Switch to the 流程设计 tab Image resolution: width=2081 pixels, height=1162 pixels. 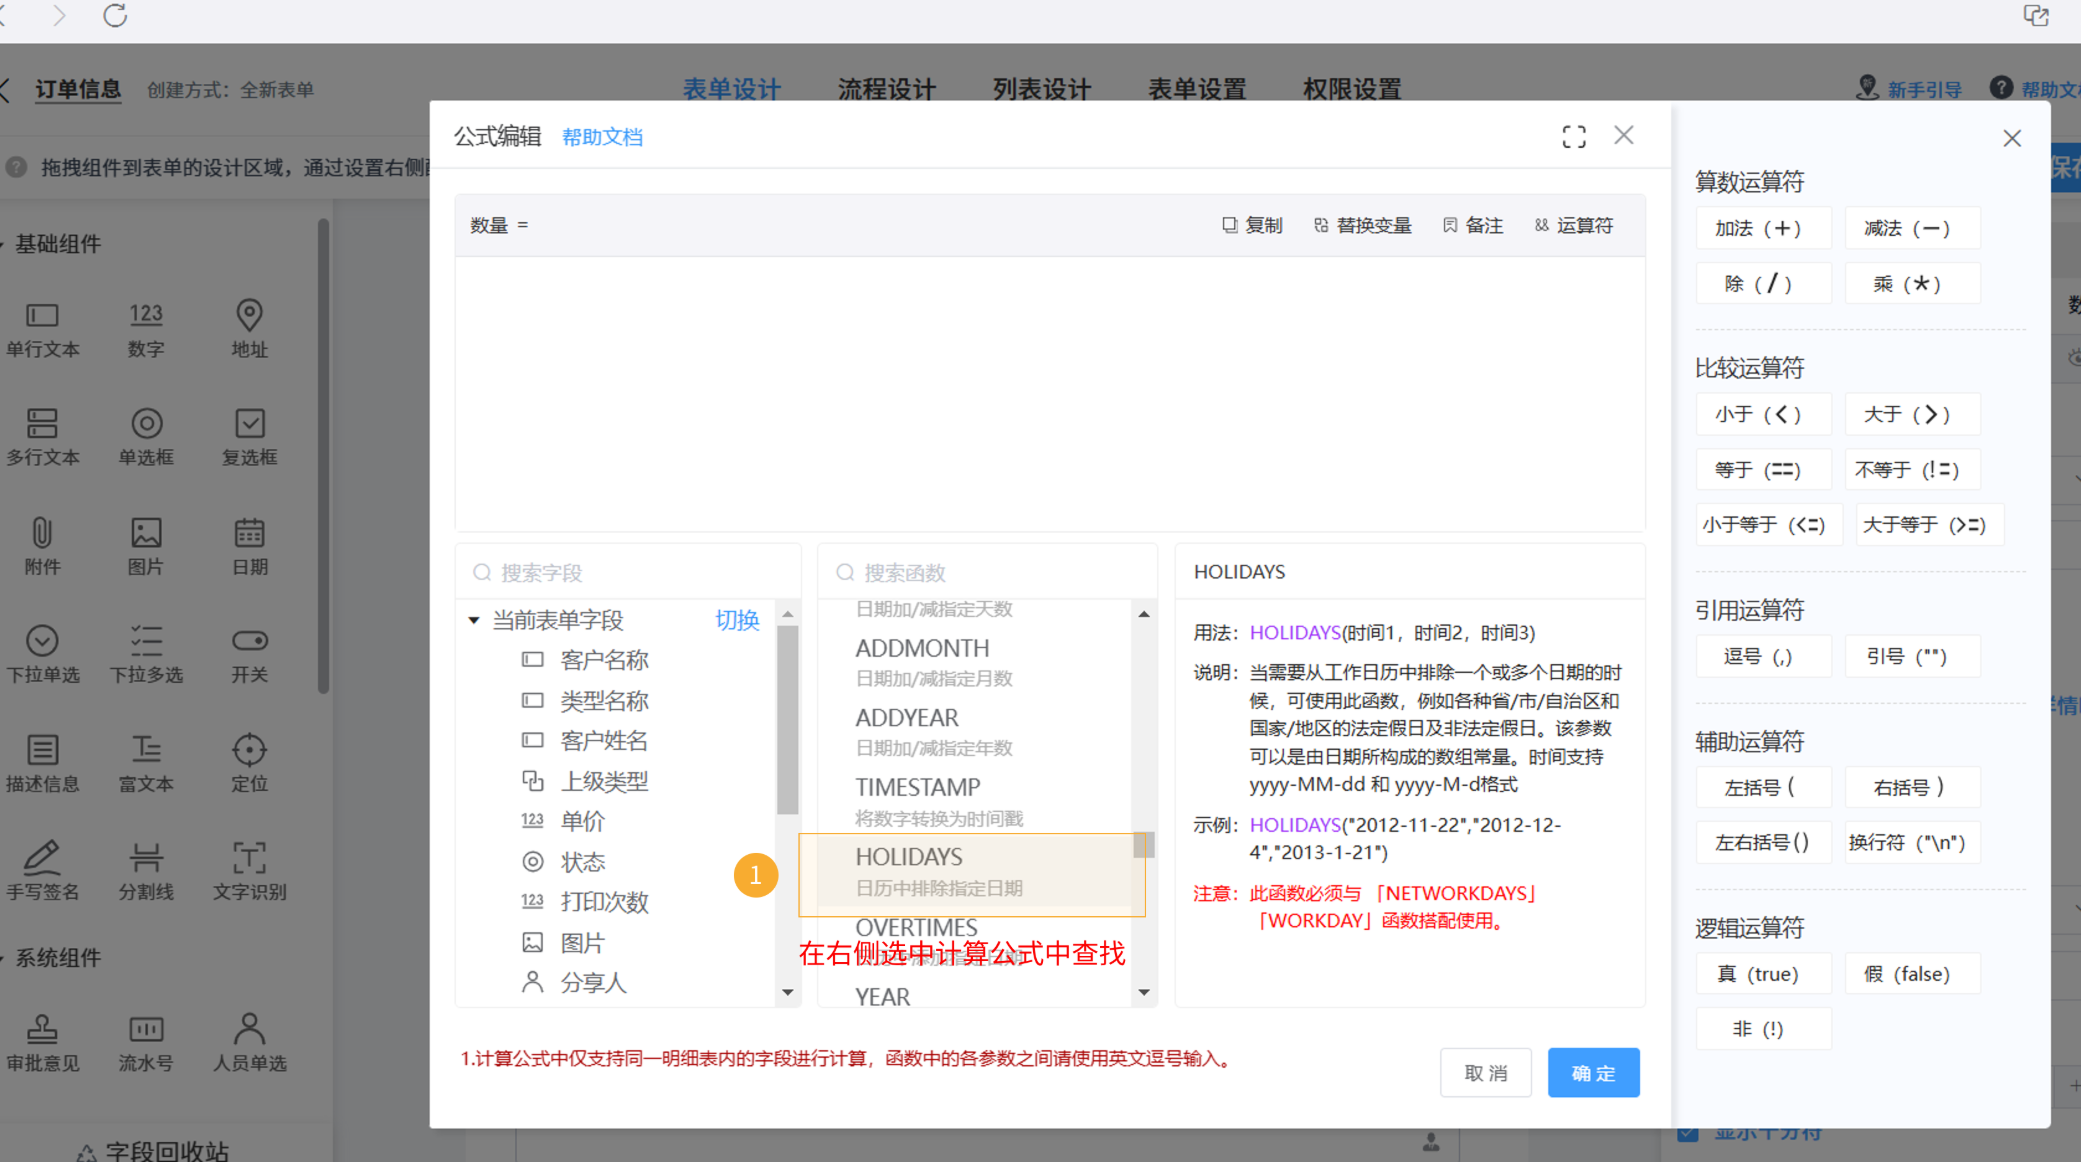pos(887,89)
